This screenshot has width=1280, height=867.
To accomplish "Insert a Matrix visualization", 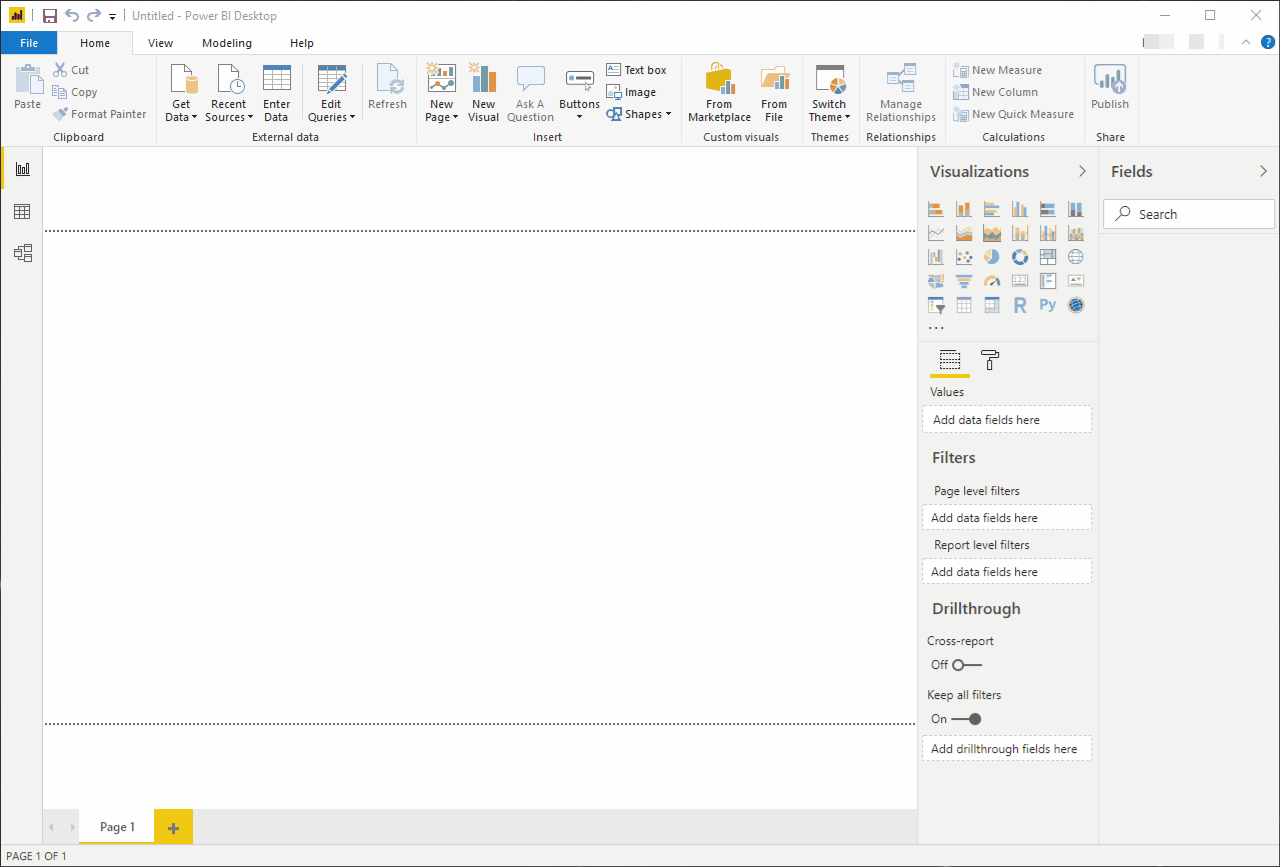I will tap(992, 305).
